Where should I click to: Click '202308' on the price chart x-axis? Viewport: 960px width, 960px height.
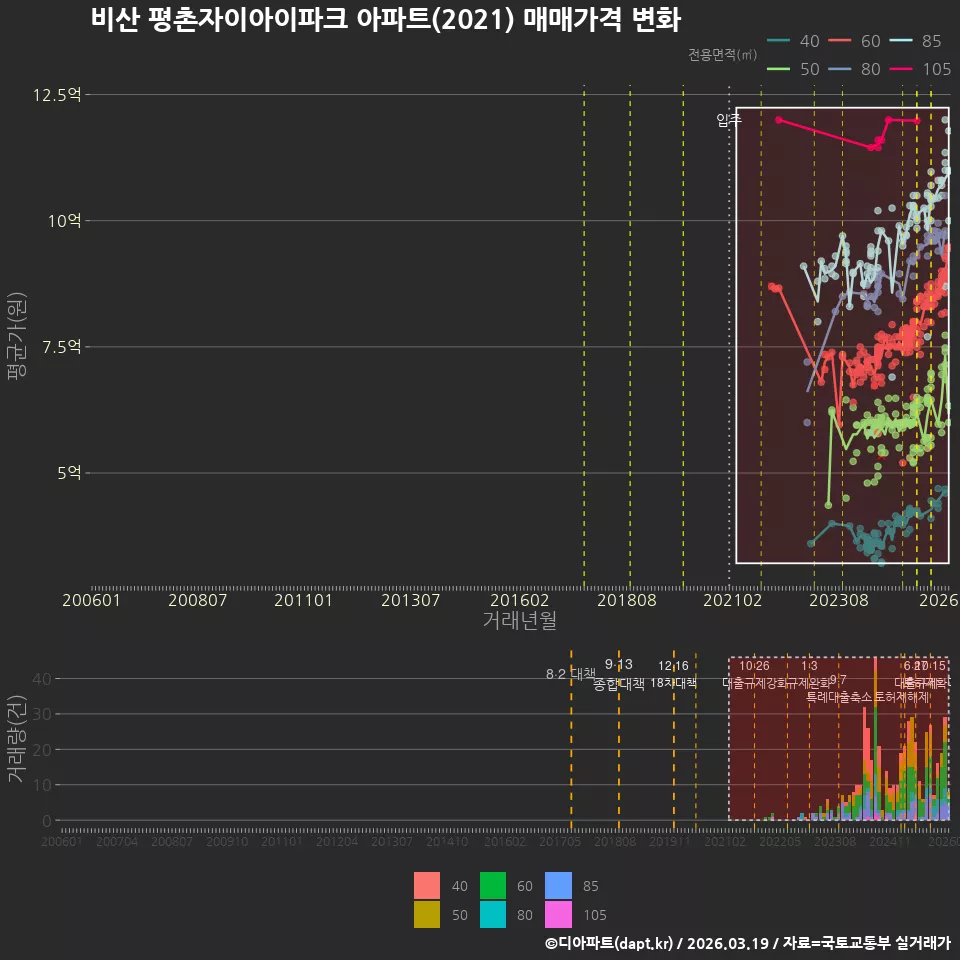839,600
